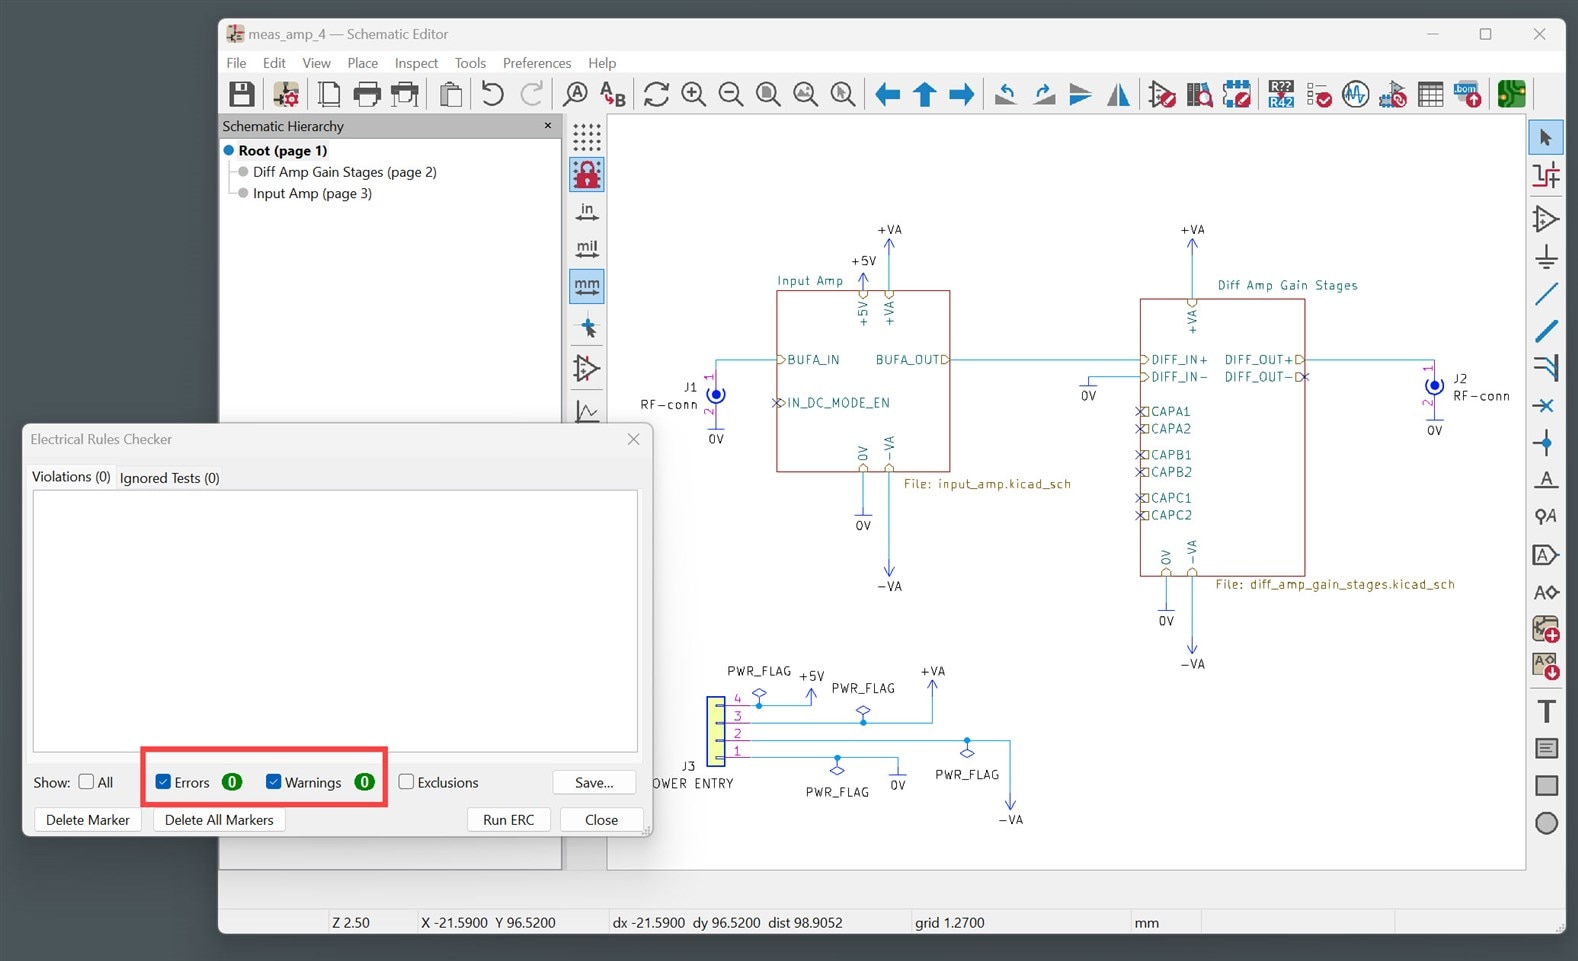Click the Print icon in the toolbar

point(367,94)
